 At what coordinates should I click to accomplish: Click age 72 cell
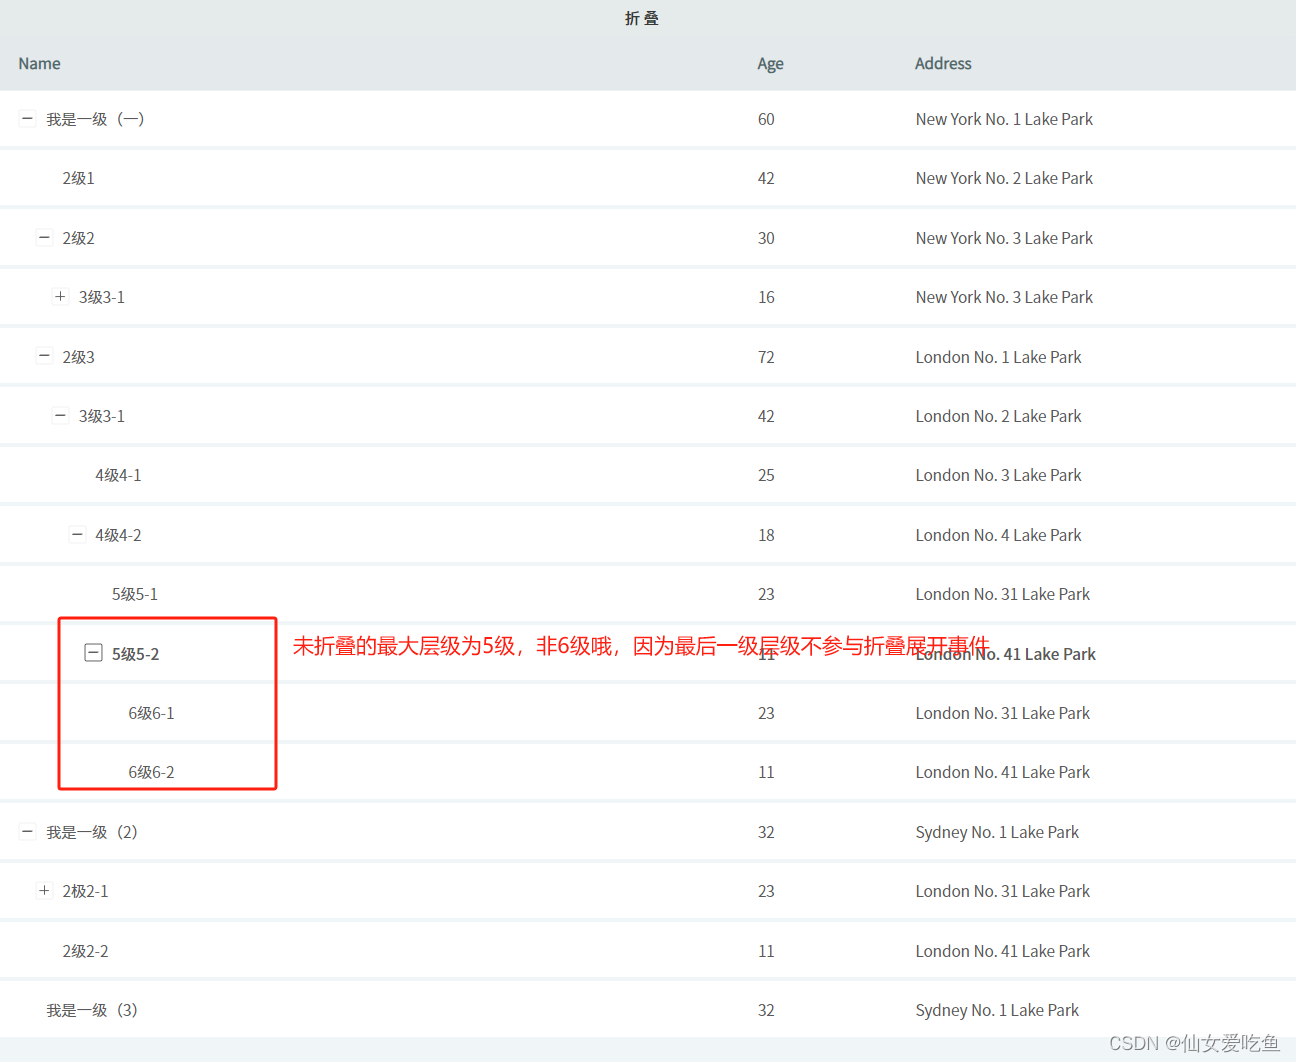click(766, 357)
